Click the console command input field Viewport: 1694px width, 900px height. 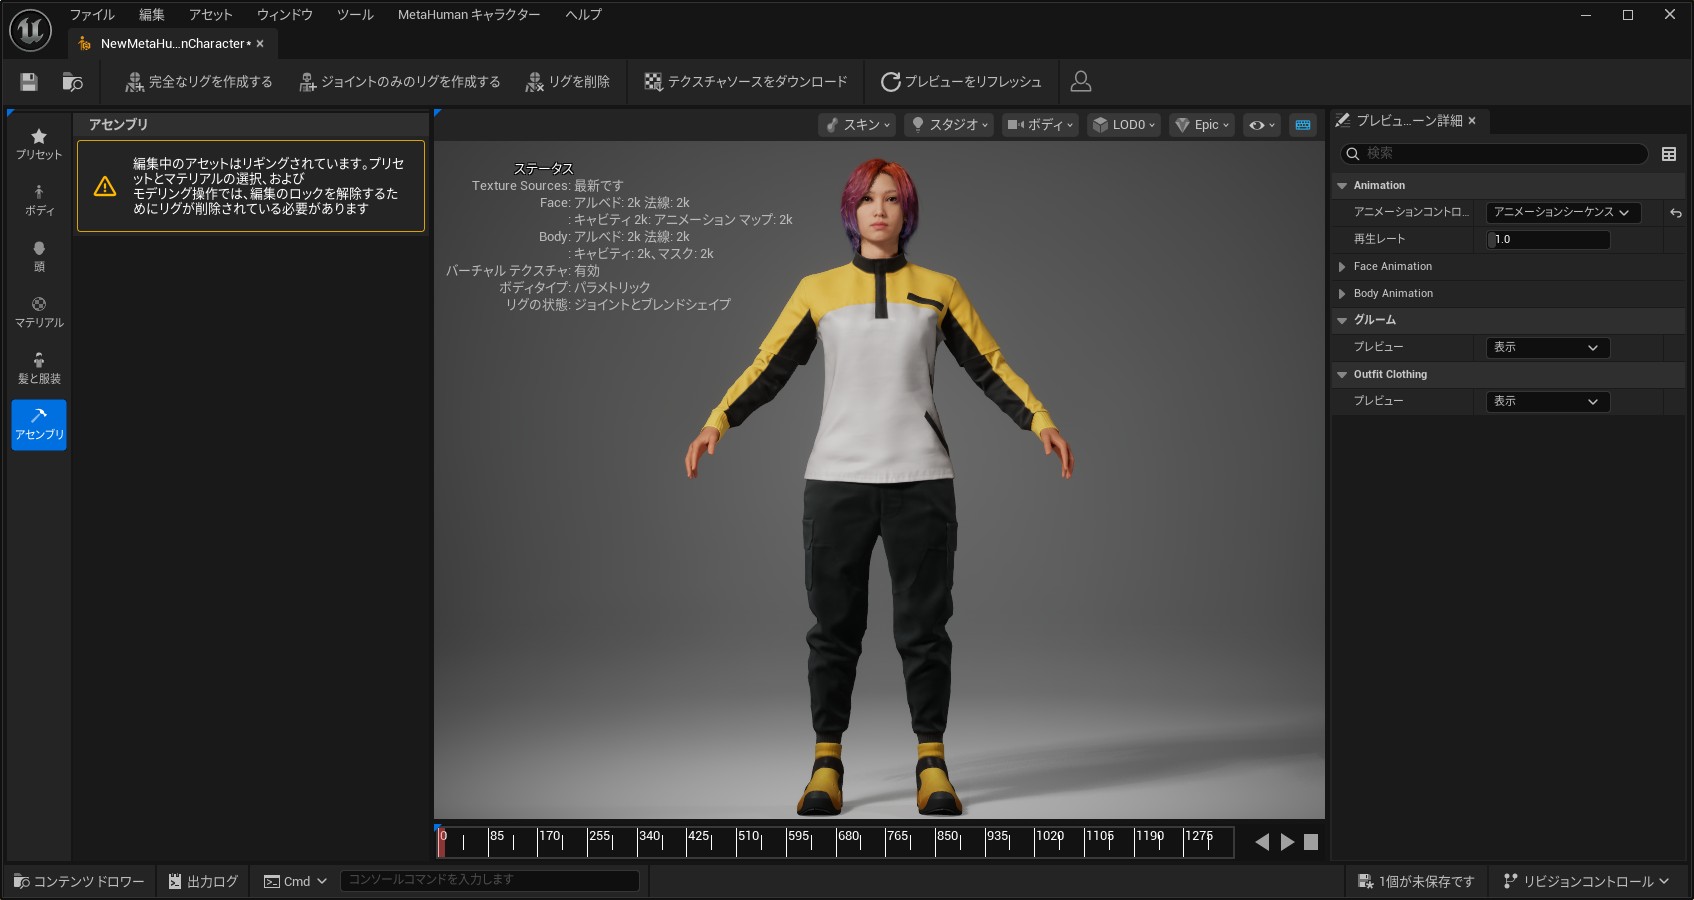tap(489, 880)
